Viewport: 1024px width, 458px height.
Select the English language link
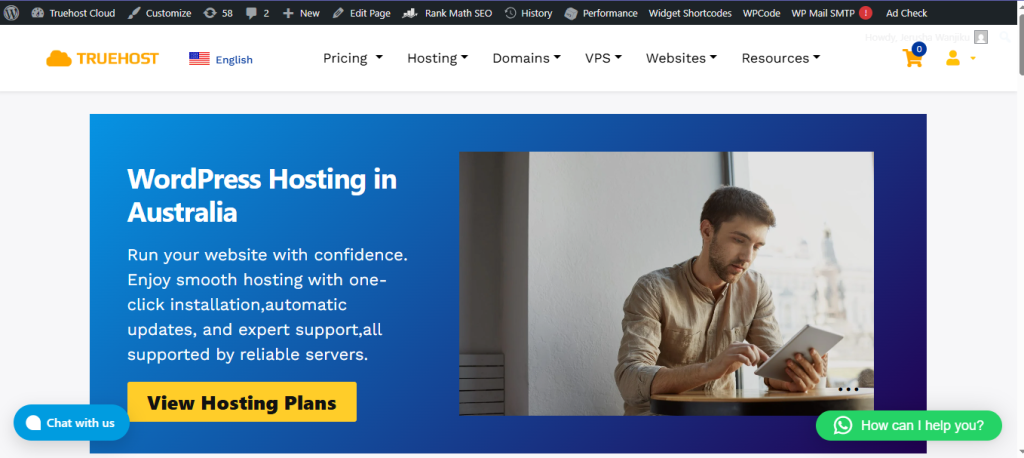tap(234, 59)
